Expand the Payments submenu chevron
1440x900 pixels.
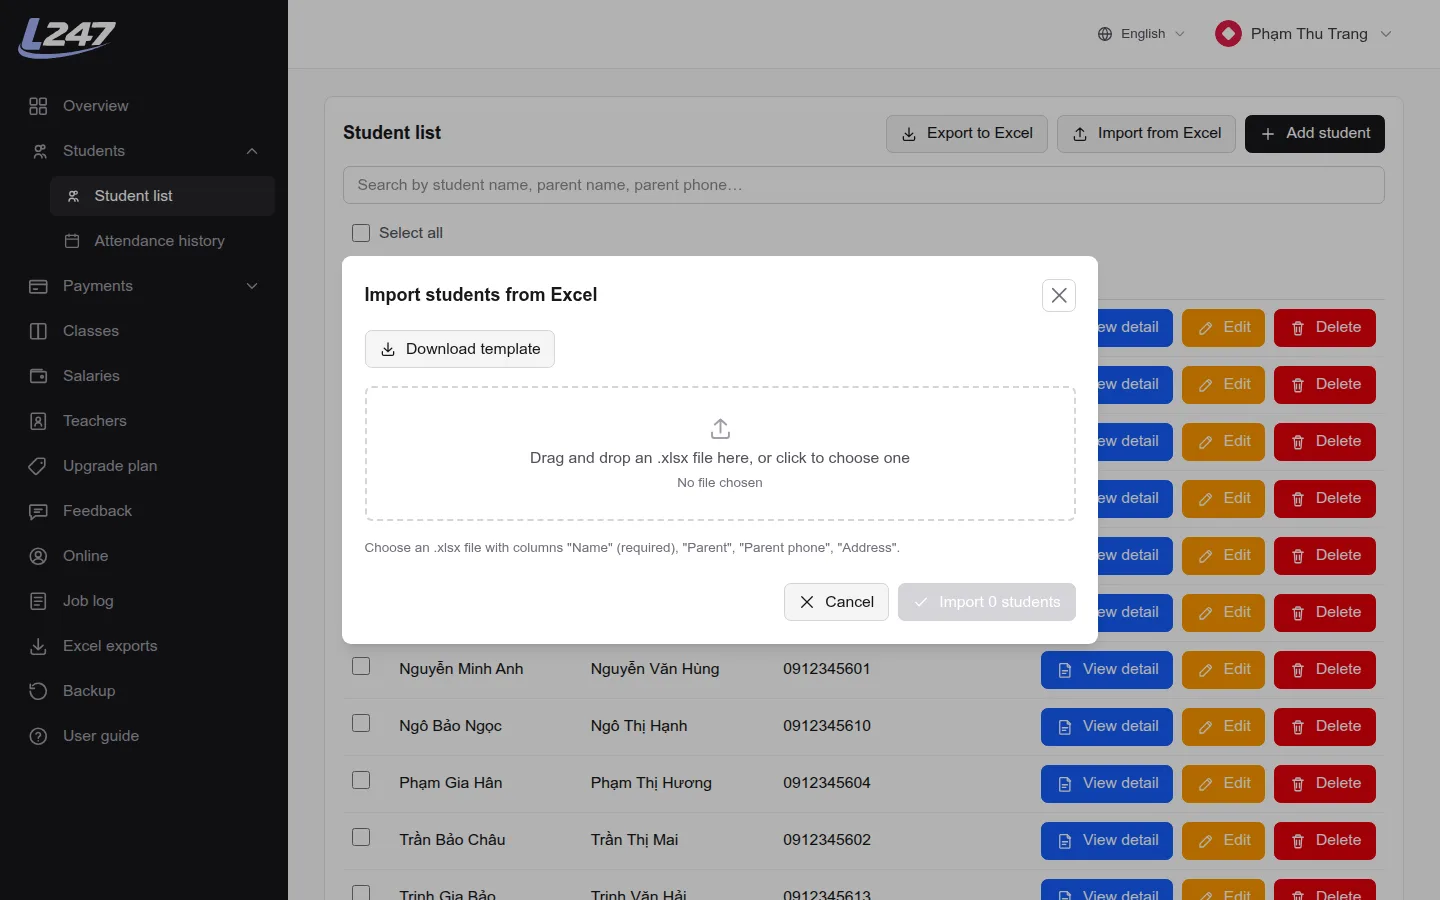252,286
